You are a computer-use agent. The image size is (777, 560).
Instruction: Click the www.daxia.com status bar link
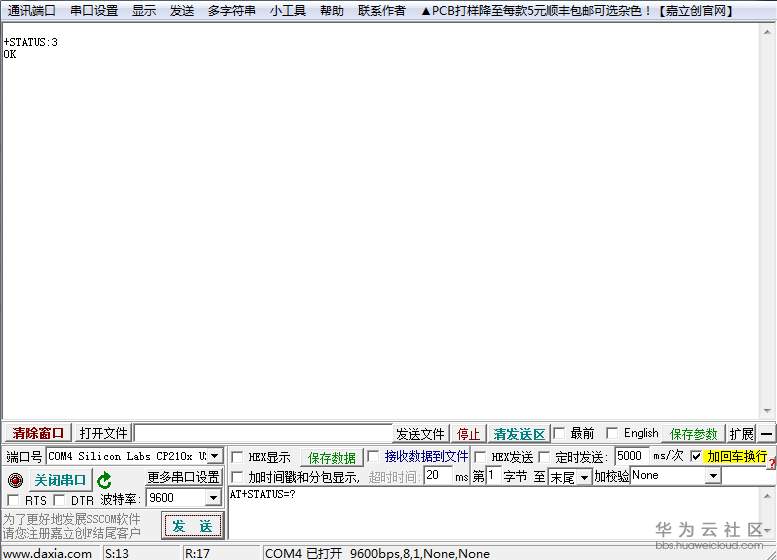tap(48, 554)
